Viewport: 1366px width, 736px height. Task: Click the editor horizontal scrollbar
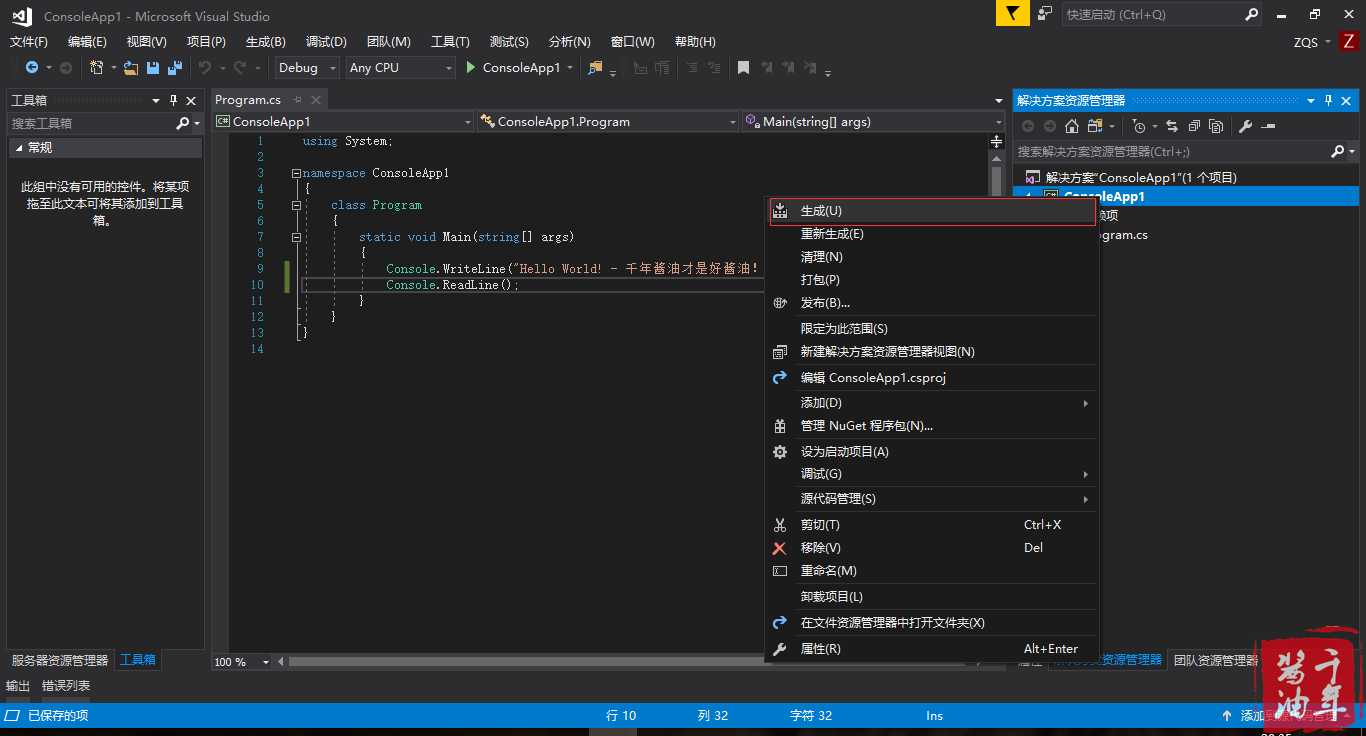[520, 662]
